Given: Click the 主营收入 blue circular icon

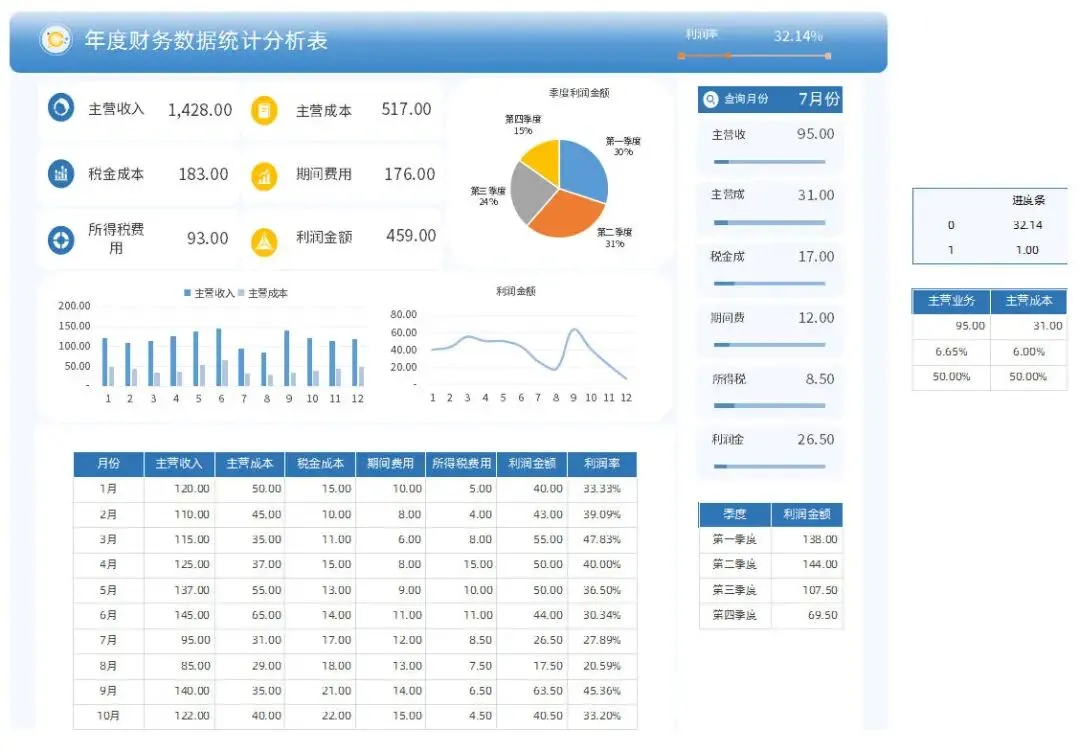Looking at the screenshot, I should pyautogui.click(x=61, y=108).
